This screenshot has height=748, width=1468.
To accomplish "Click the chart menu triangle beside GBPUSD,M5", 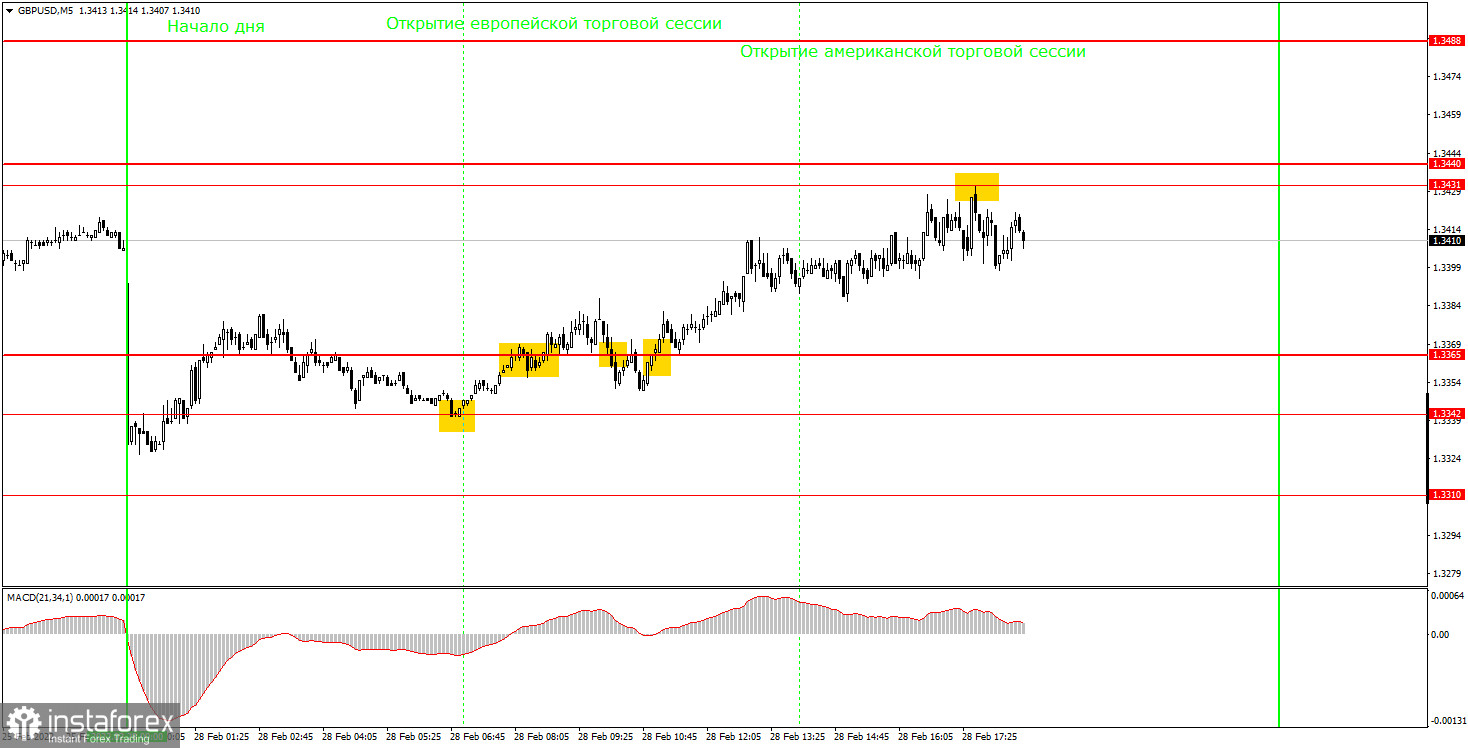I will point(10,10).
